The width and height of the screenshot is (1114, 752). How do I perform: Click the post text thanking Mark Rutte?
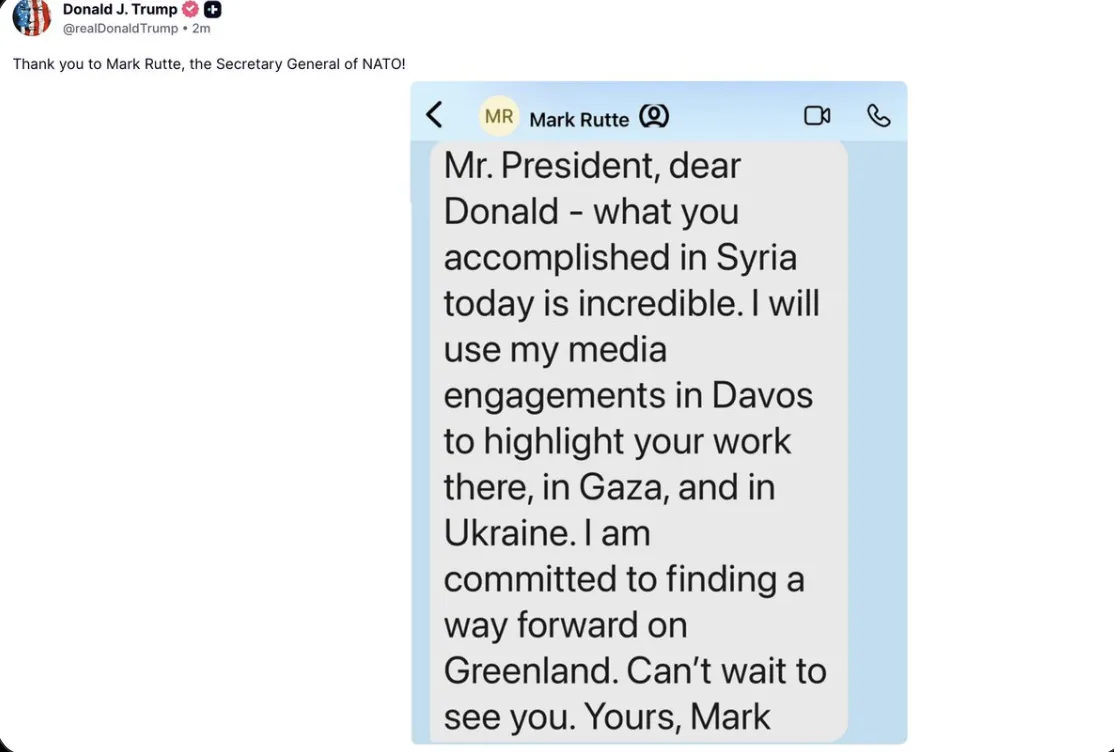coord(209,64)
